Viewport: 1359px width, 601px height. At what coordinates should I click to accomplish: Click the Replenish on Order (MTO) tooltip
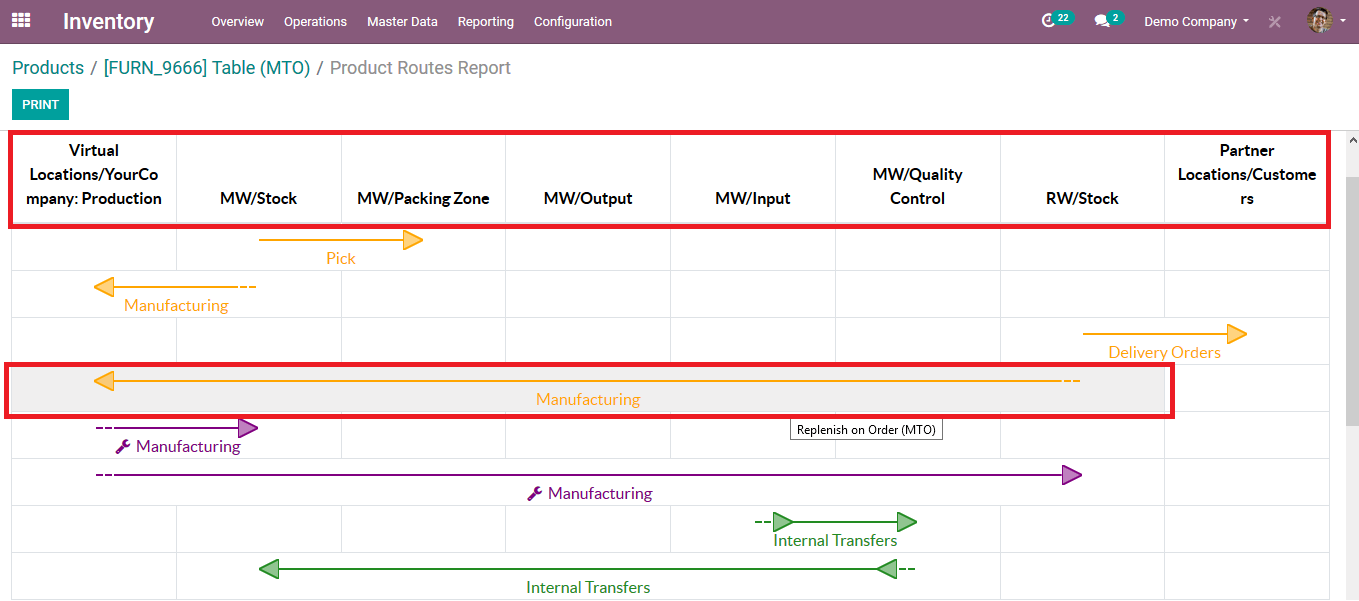(x=866, y=430)
